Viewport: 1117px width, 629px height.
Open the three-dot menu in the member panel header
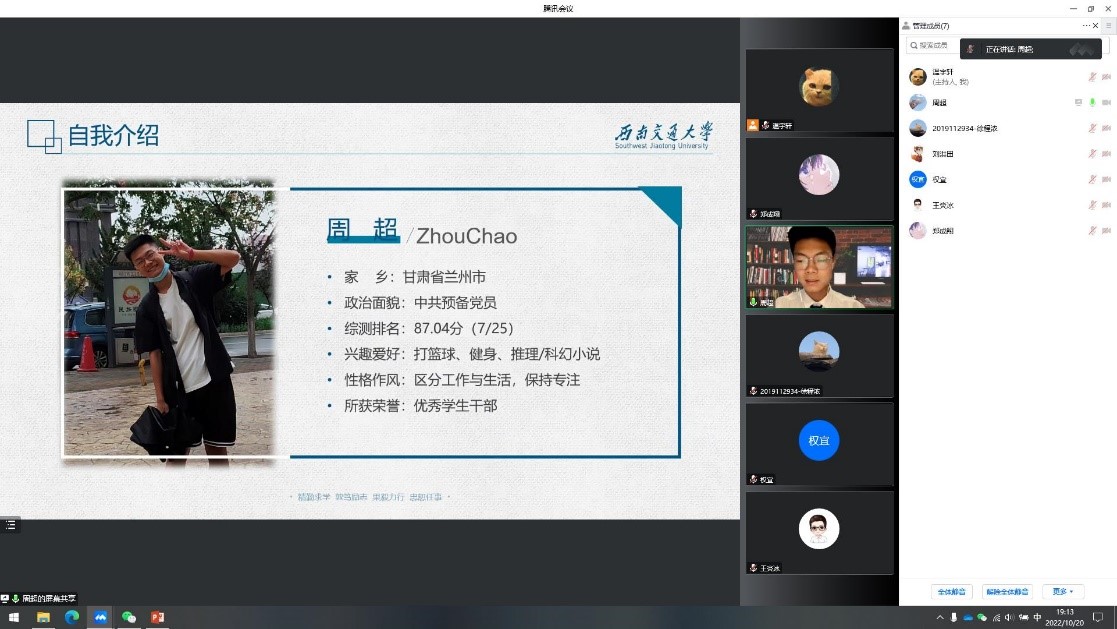tap(1086, 25)
